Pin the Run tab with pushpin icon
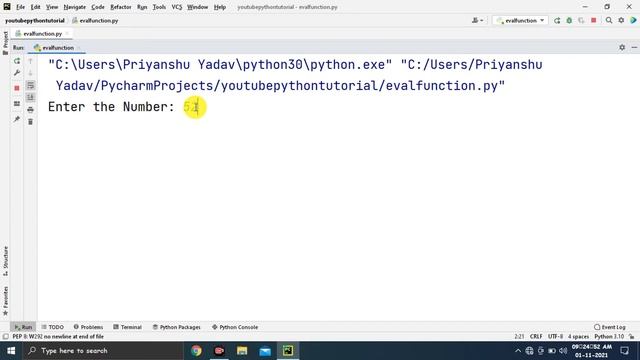 [x=17, y=119]
